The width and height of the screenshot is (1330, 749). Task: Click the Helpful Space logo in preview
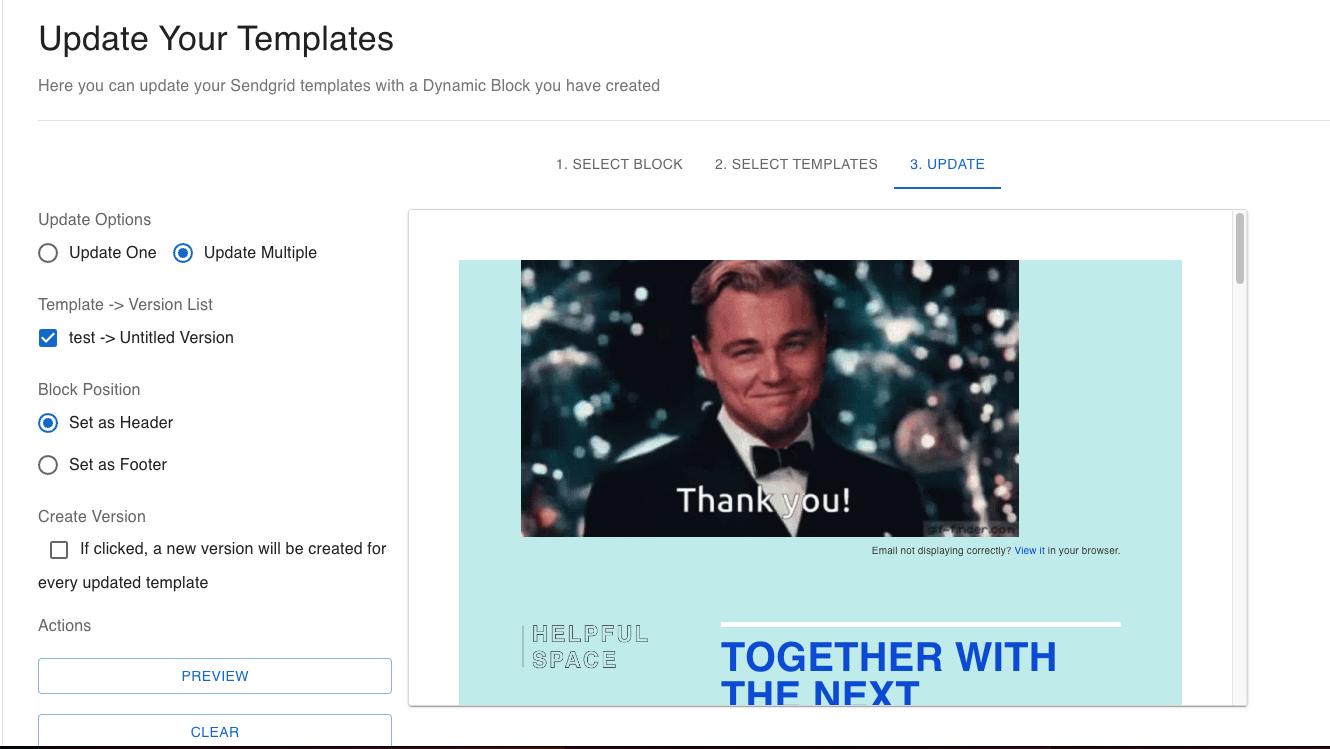pos(586,647)
